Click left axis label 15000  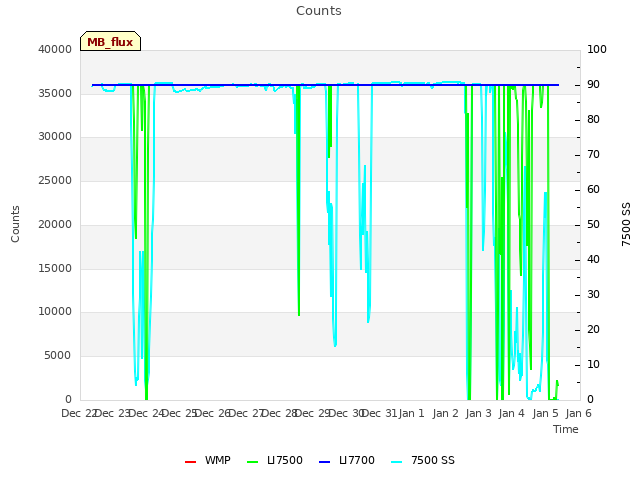pos(55,268)
